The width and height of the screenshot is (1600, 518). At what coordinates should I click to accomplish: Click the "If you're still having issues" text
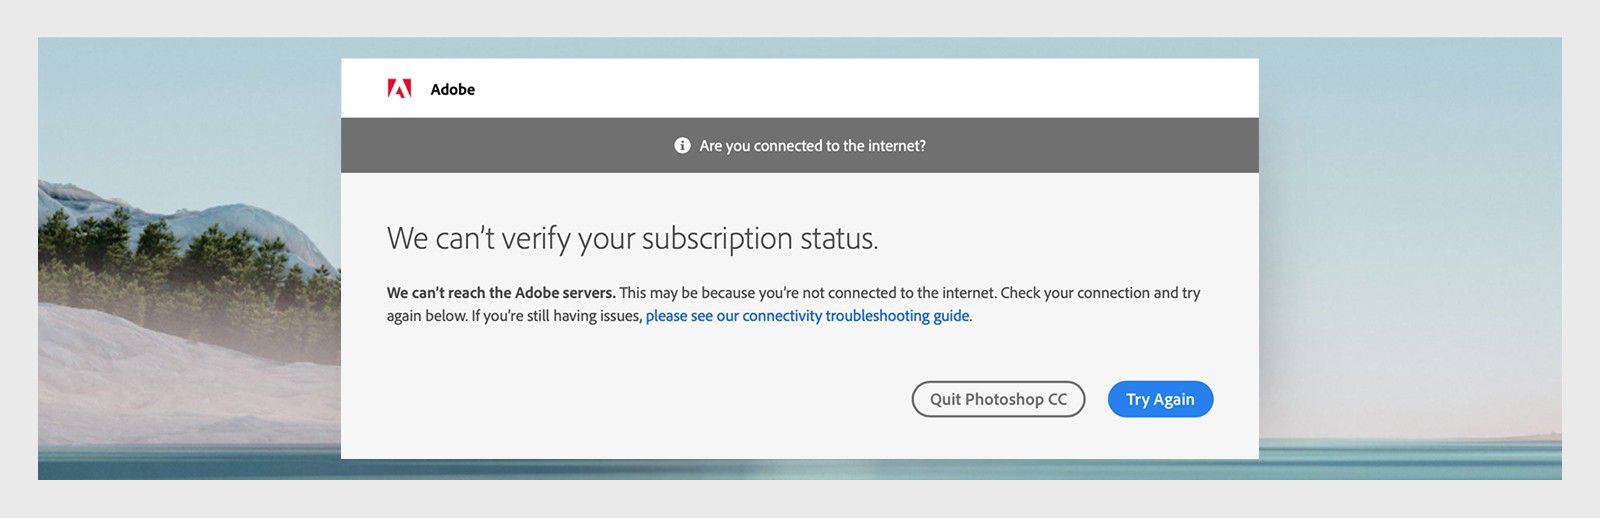pos(556,316)
